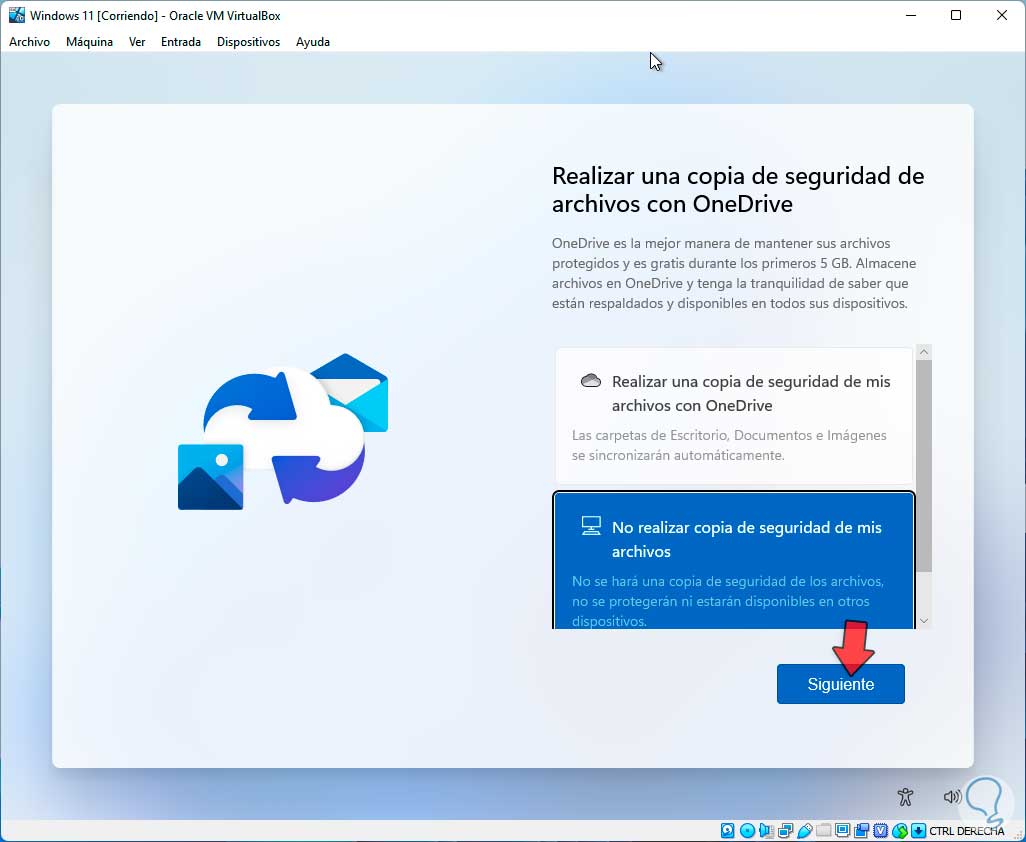Click the paragraph starting 'OneDrive es la mejor manera'
The height and width of the screenshot is (842, 1026).
tap(734, 273)
